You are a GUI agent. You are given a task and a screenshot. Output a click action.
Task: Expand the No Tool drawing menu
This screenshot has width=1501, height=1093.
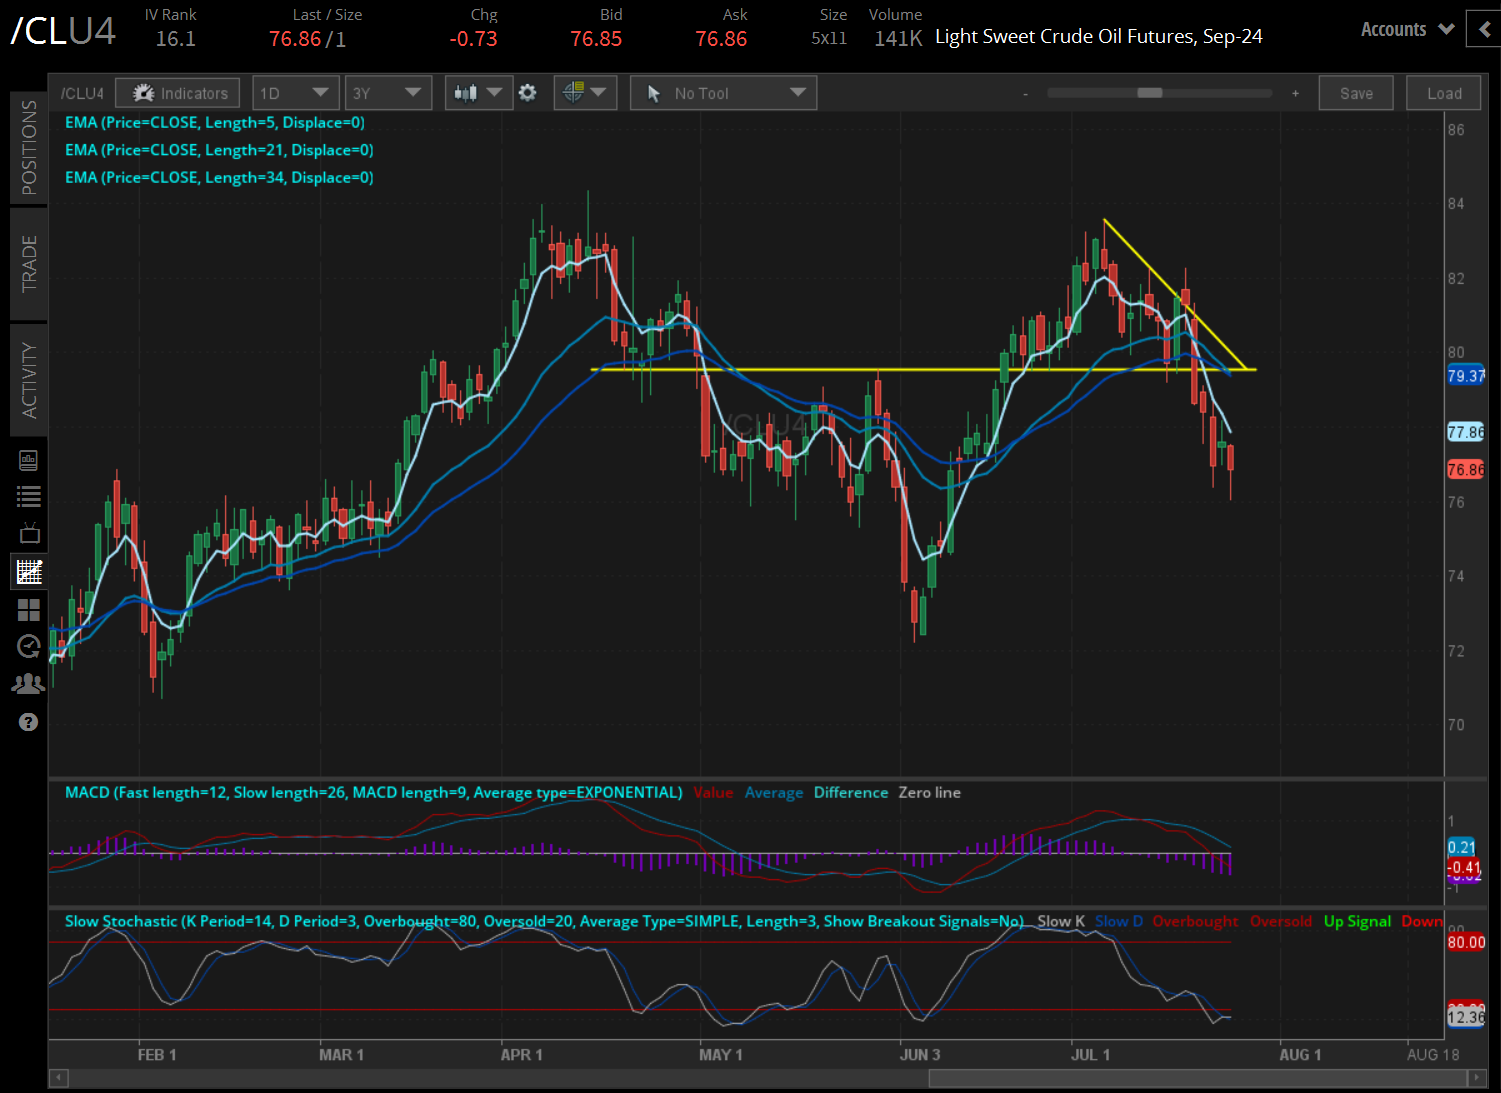[x=722, y=92]
